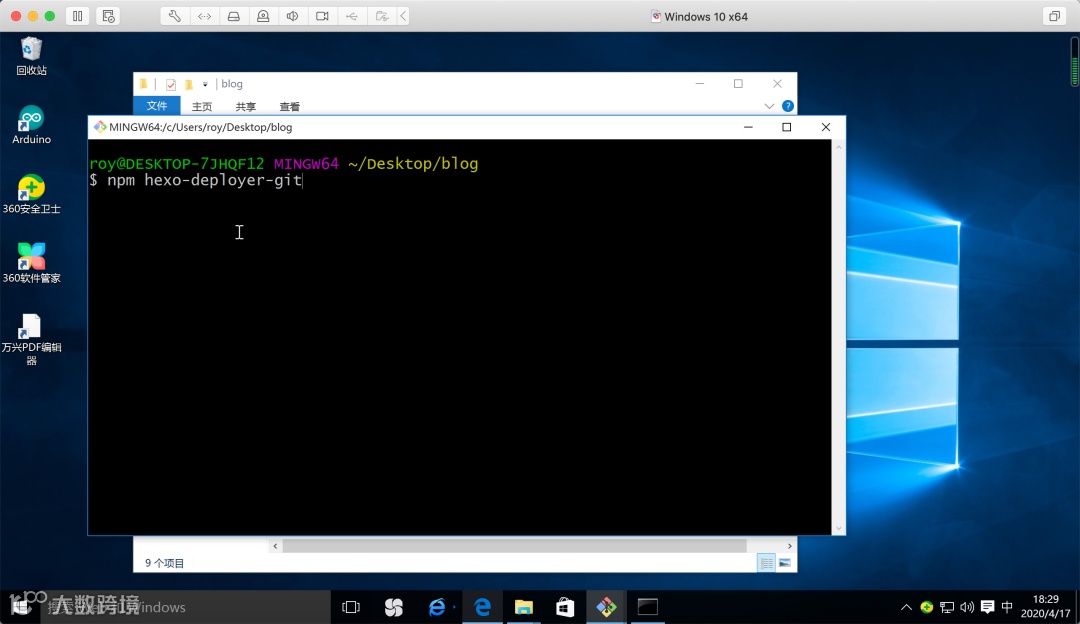
Task: Click scroll-down arrow of terminal scrollbar
Action: tap(838, 528)
